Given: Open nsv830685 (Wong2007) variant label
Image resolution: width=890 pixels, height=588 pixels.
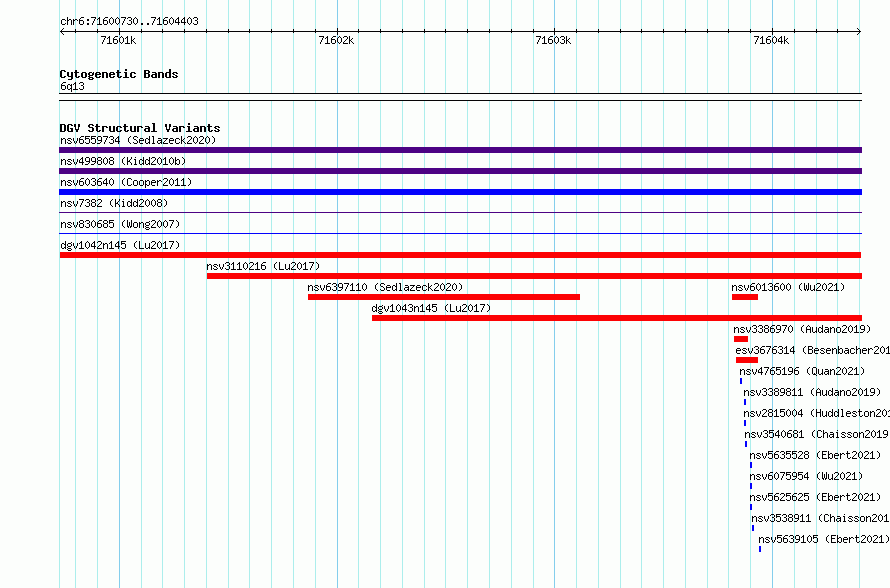Looking at the screenshot, I should pyautogui.click(x=120, y=224).
